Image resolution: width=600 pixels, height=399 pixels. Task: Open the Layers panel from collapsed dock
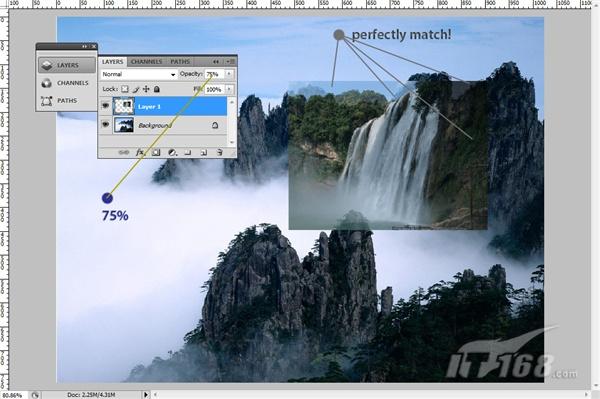click(67, 65)
